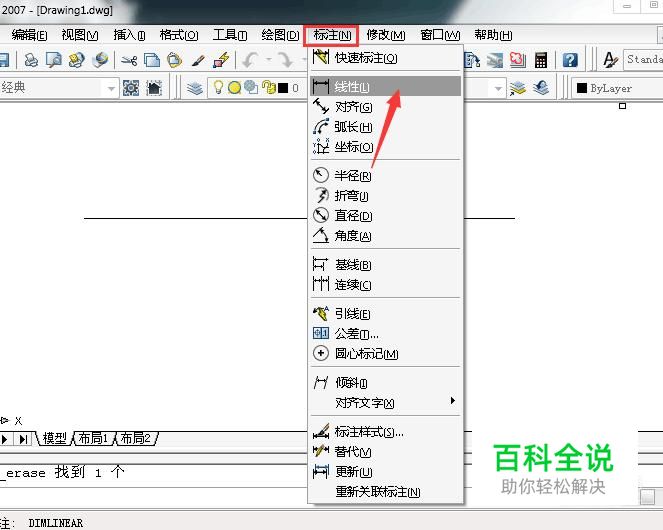Open the ByLayer color control dropdown
The image size is (663, 530).
(617, 88)
